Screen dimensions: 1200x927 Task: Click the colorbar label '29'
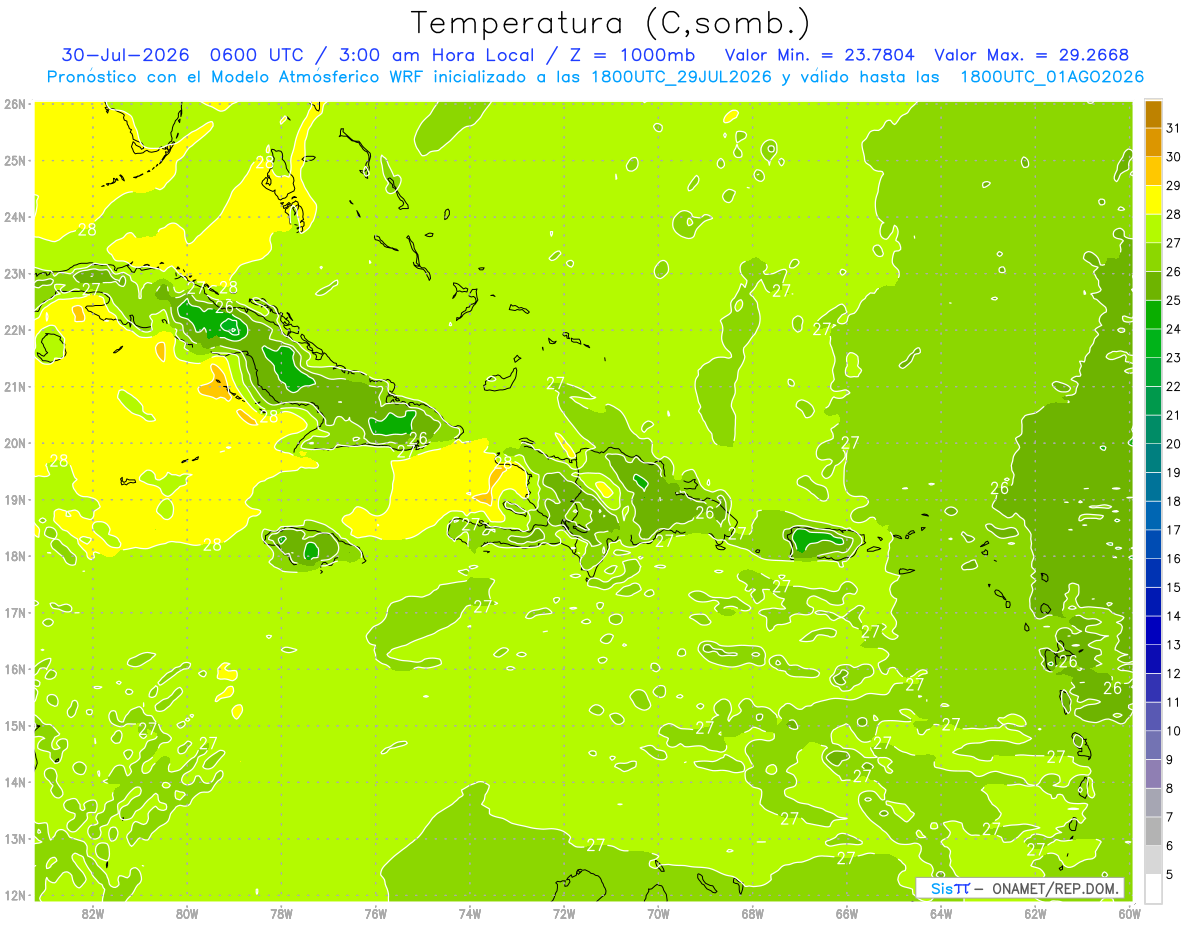[1173, 186]
